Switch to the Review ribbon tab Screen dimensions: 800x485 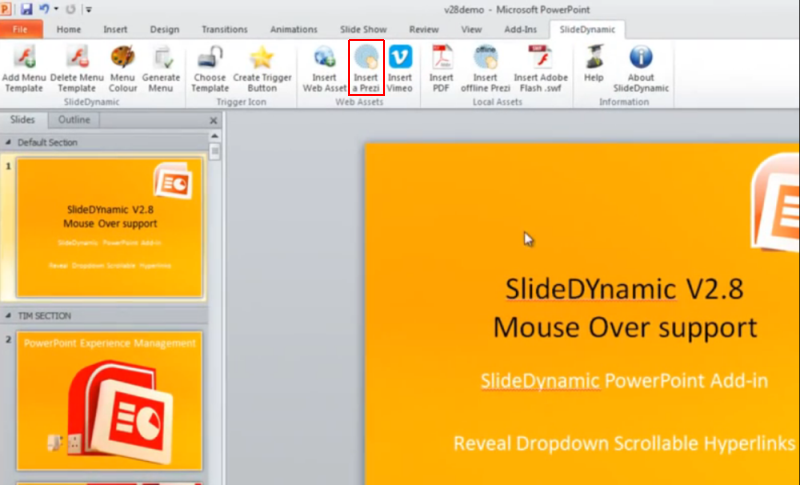[424, 30]
